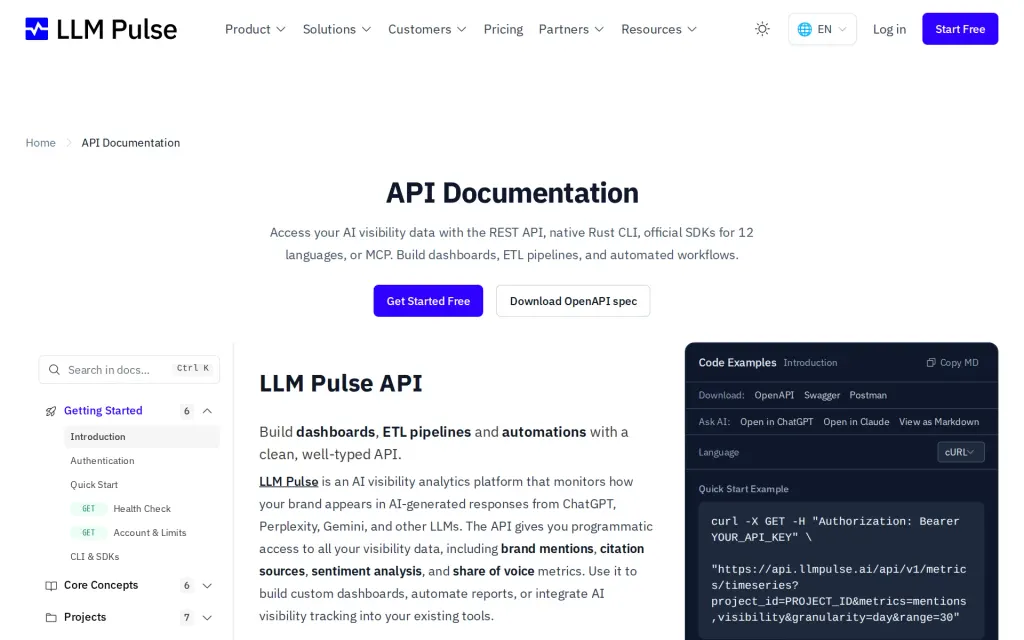Go to Home in the breadcrumb

[x=40, y=142]
